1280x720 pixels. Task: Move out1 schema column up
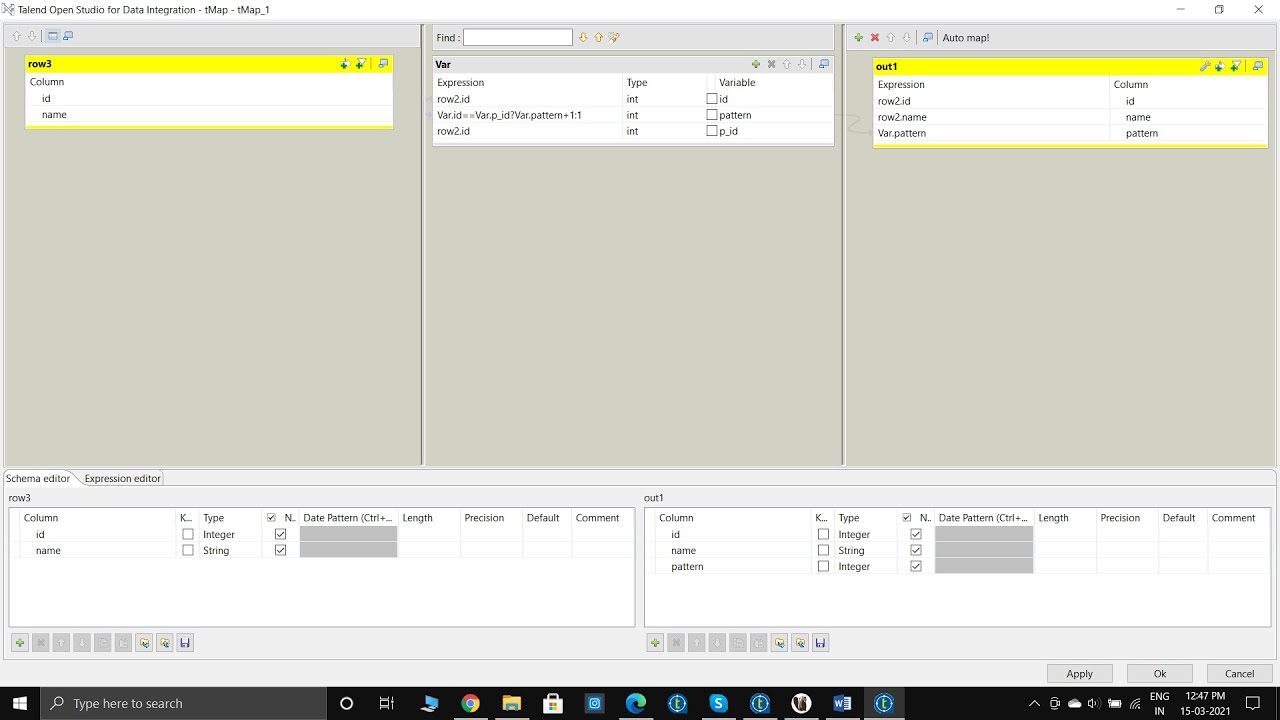click(697, 643)
